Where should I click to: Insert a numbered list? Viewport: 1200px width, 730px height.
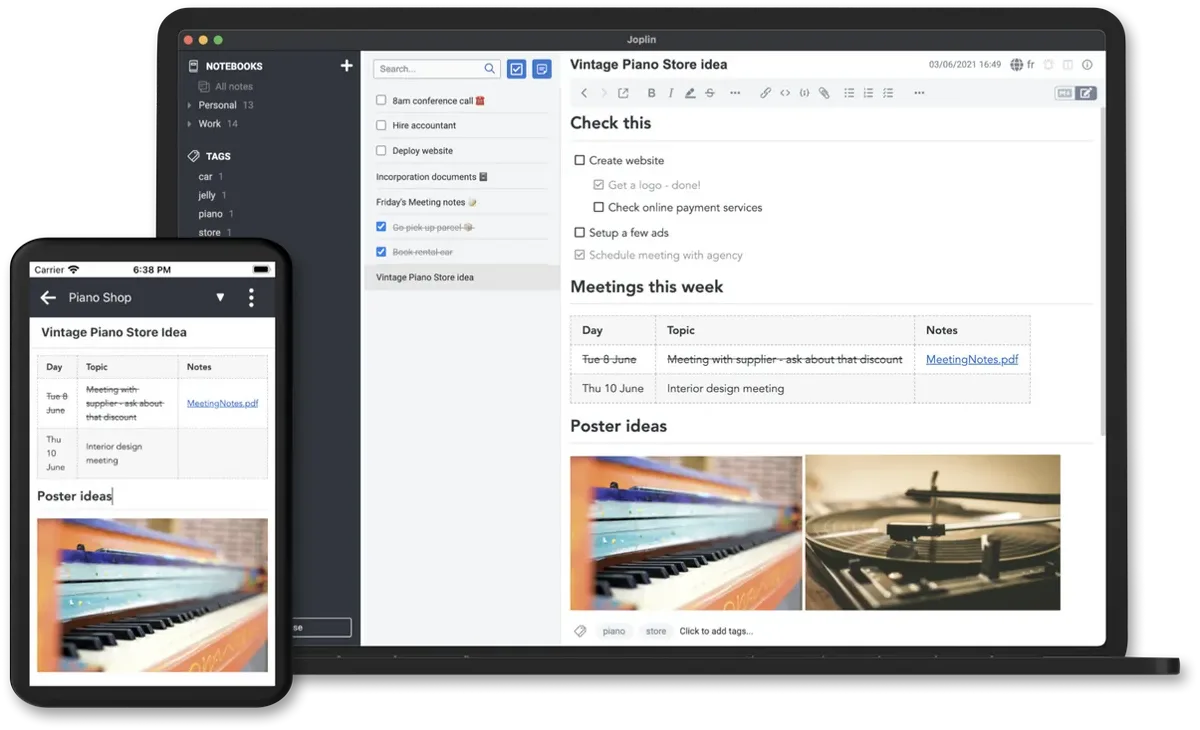point(868,93)
